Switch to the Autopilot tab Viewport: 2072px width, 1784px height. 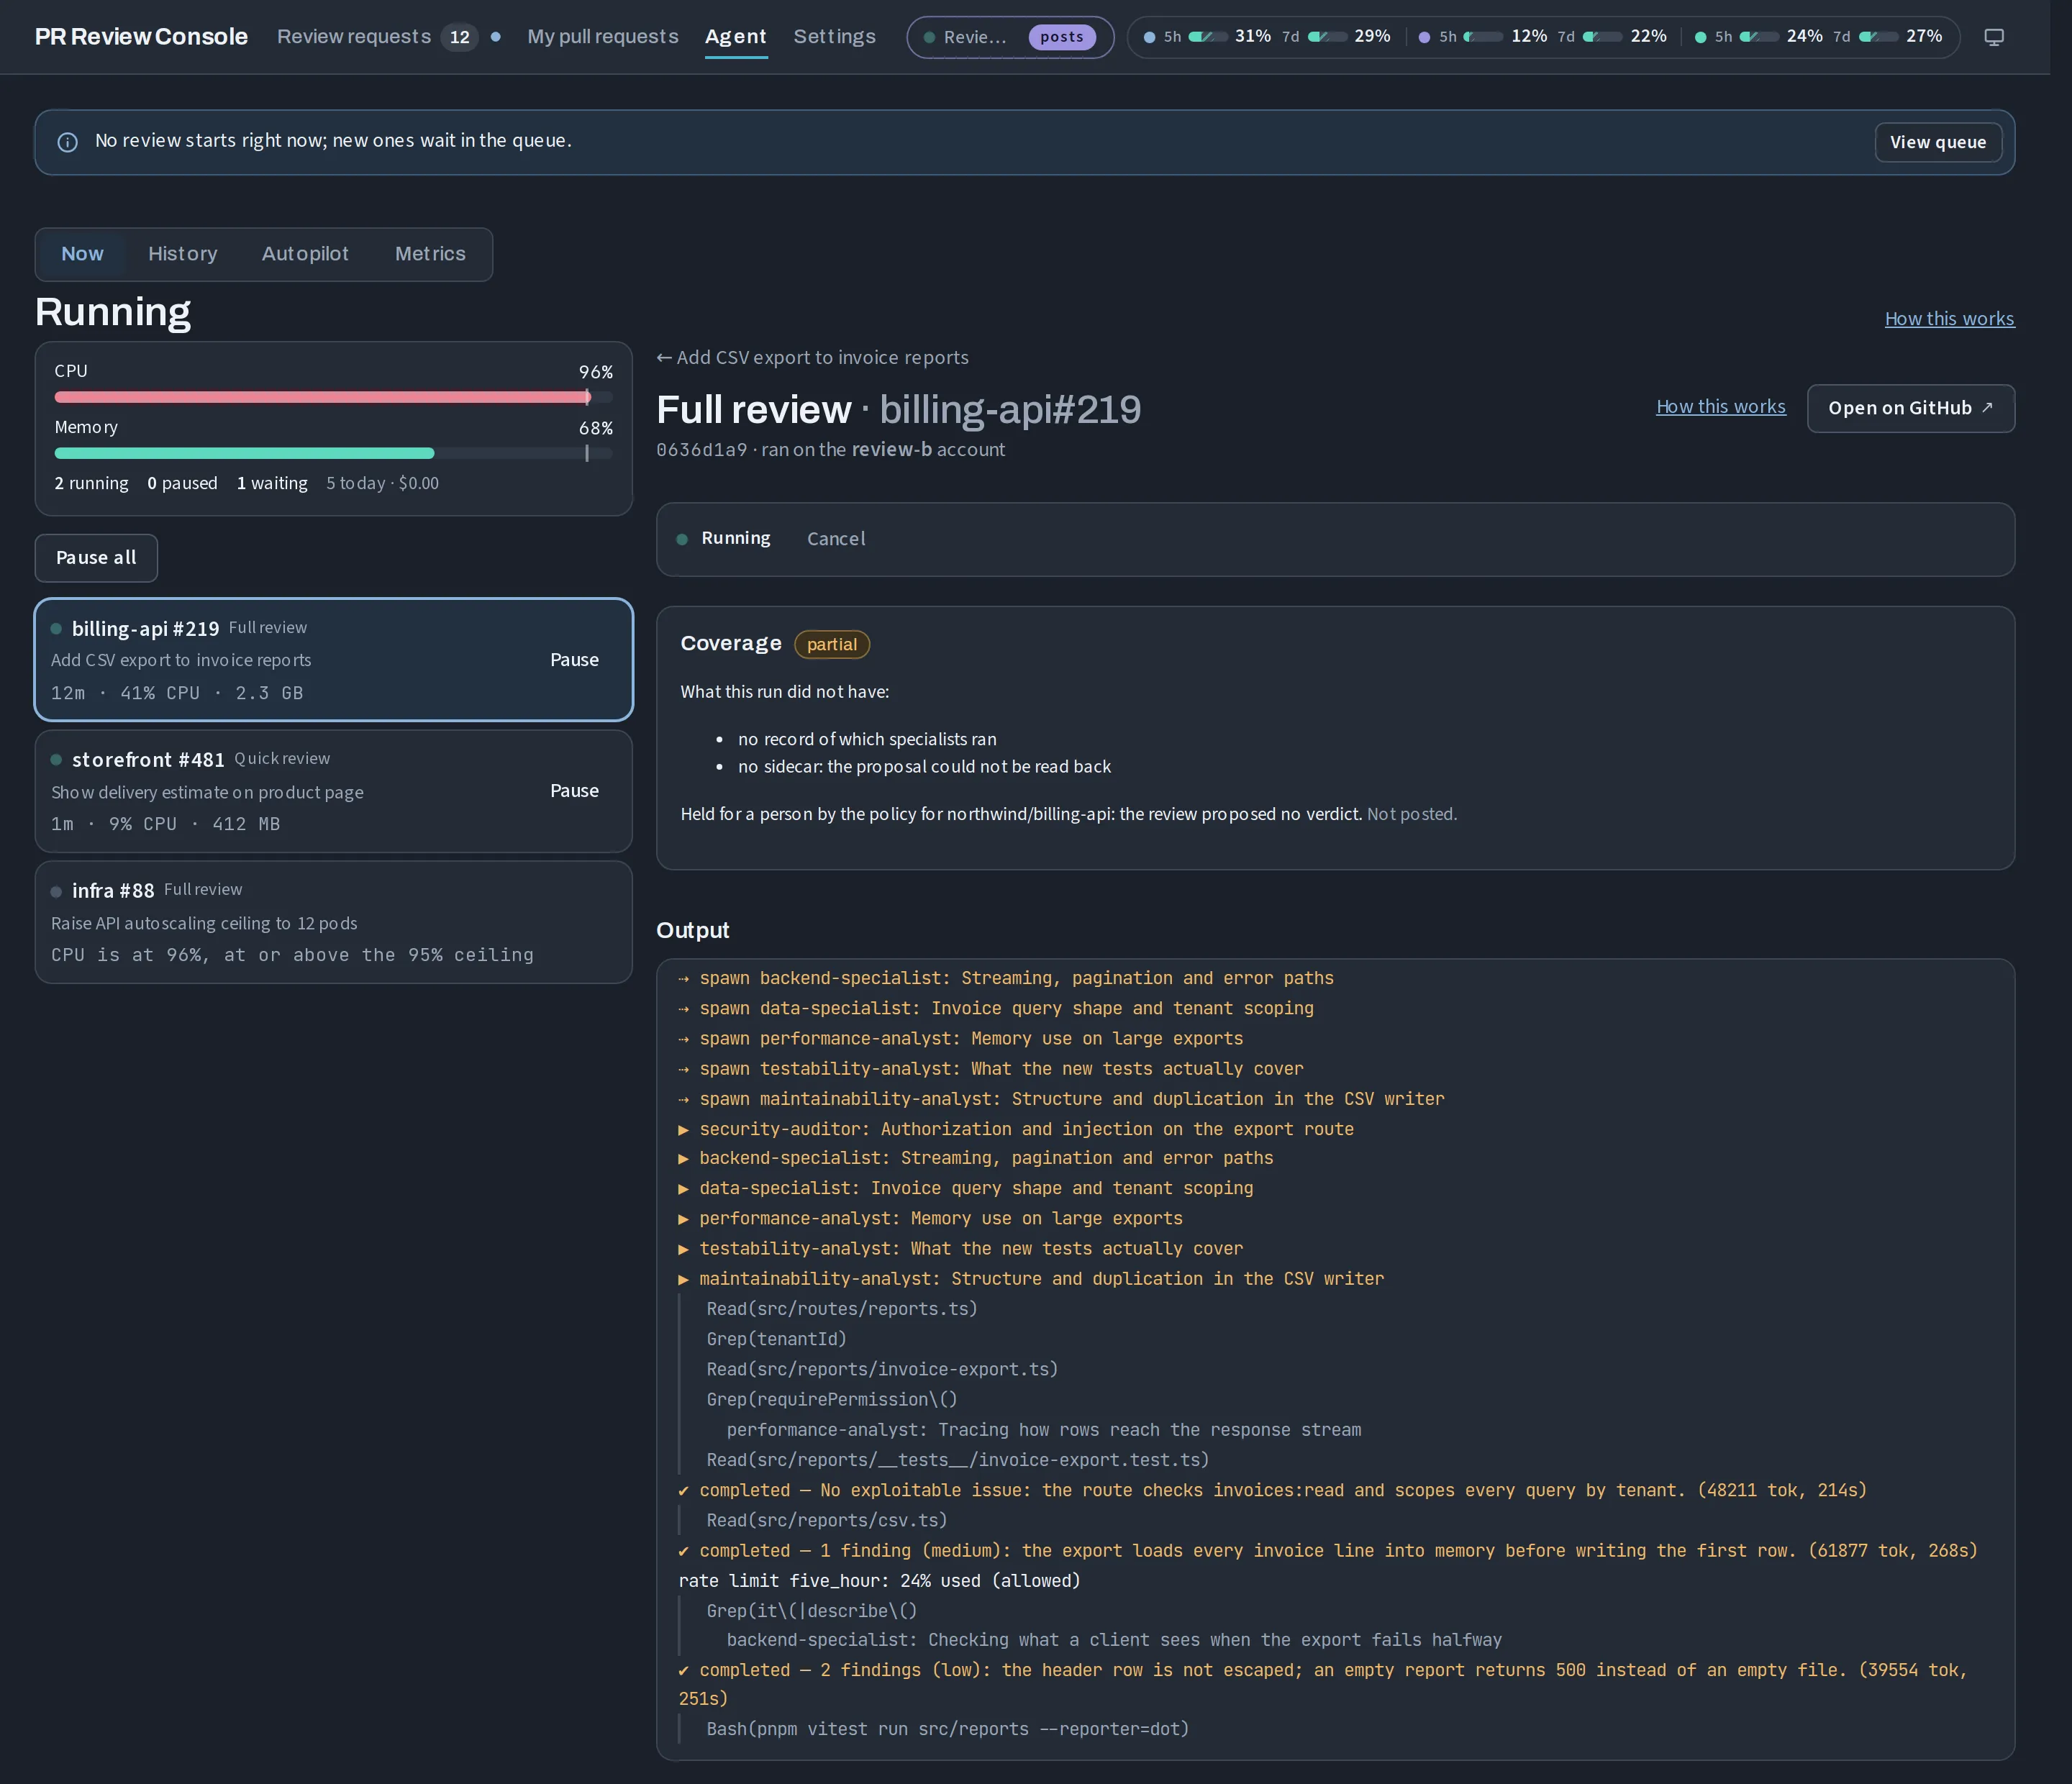pyautogui.click(x=305, y=254)
